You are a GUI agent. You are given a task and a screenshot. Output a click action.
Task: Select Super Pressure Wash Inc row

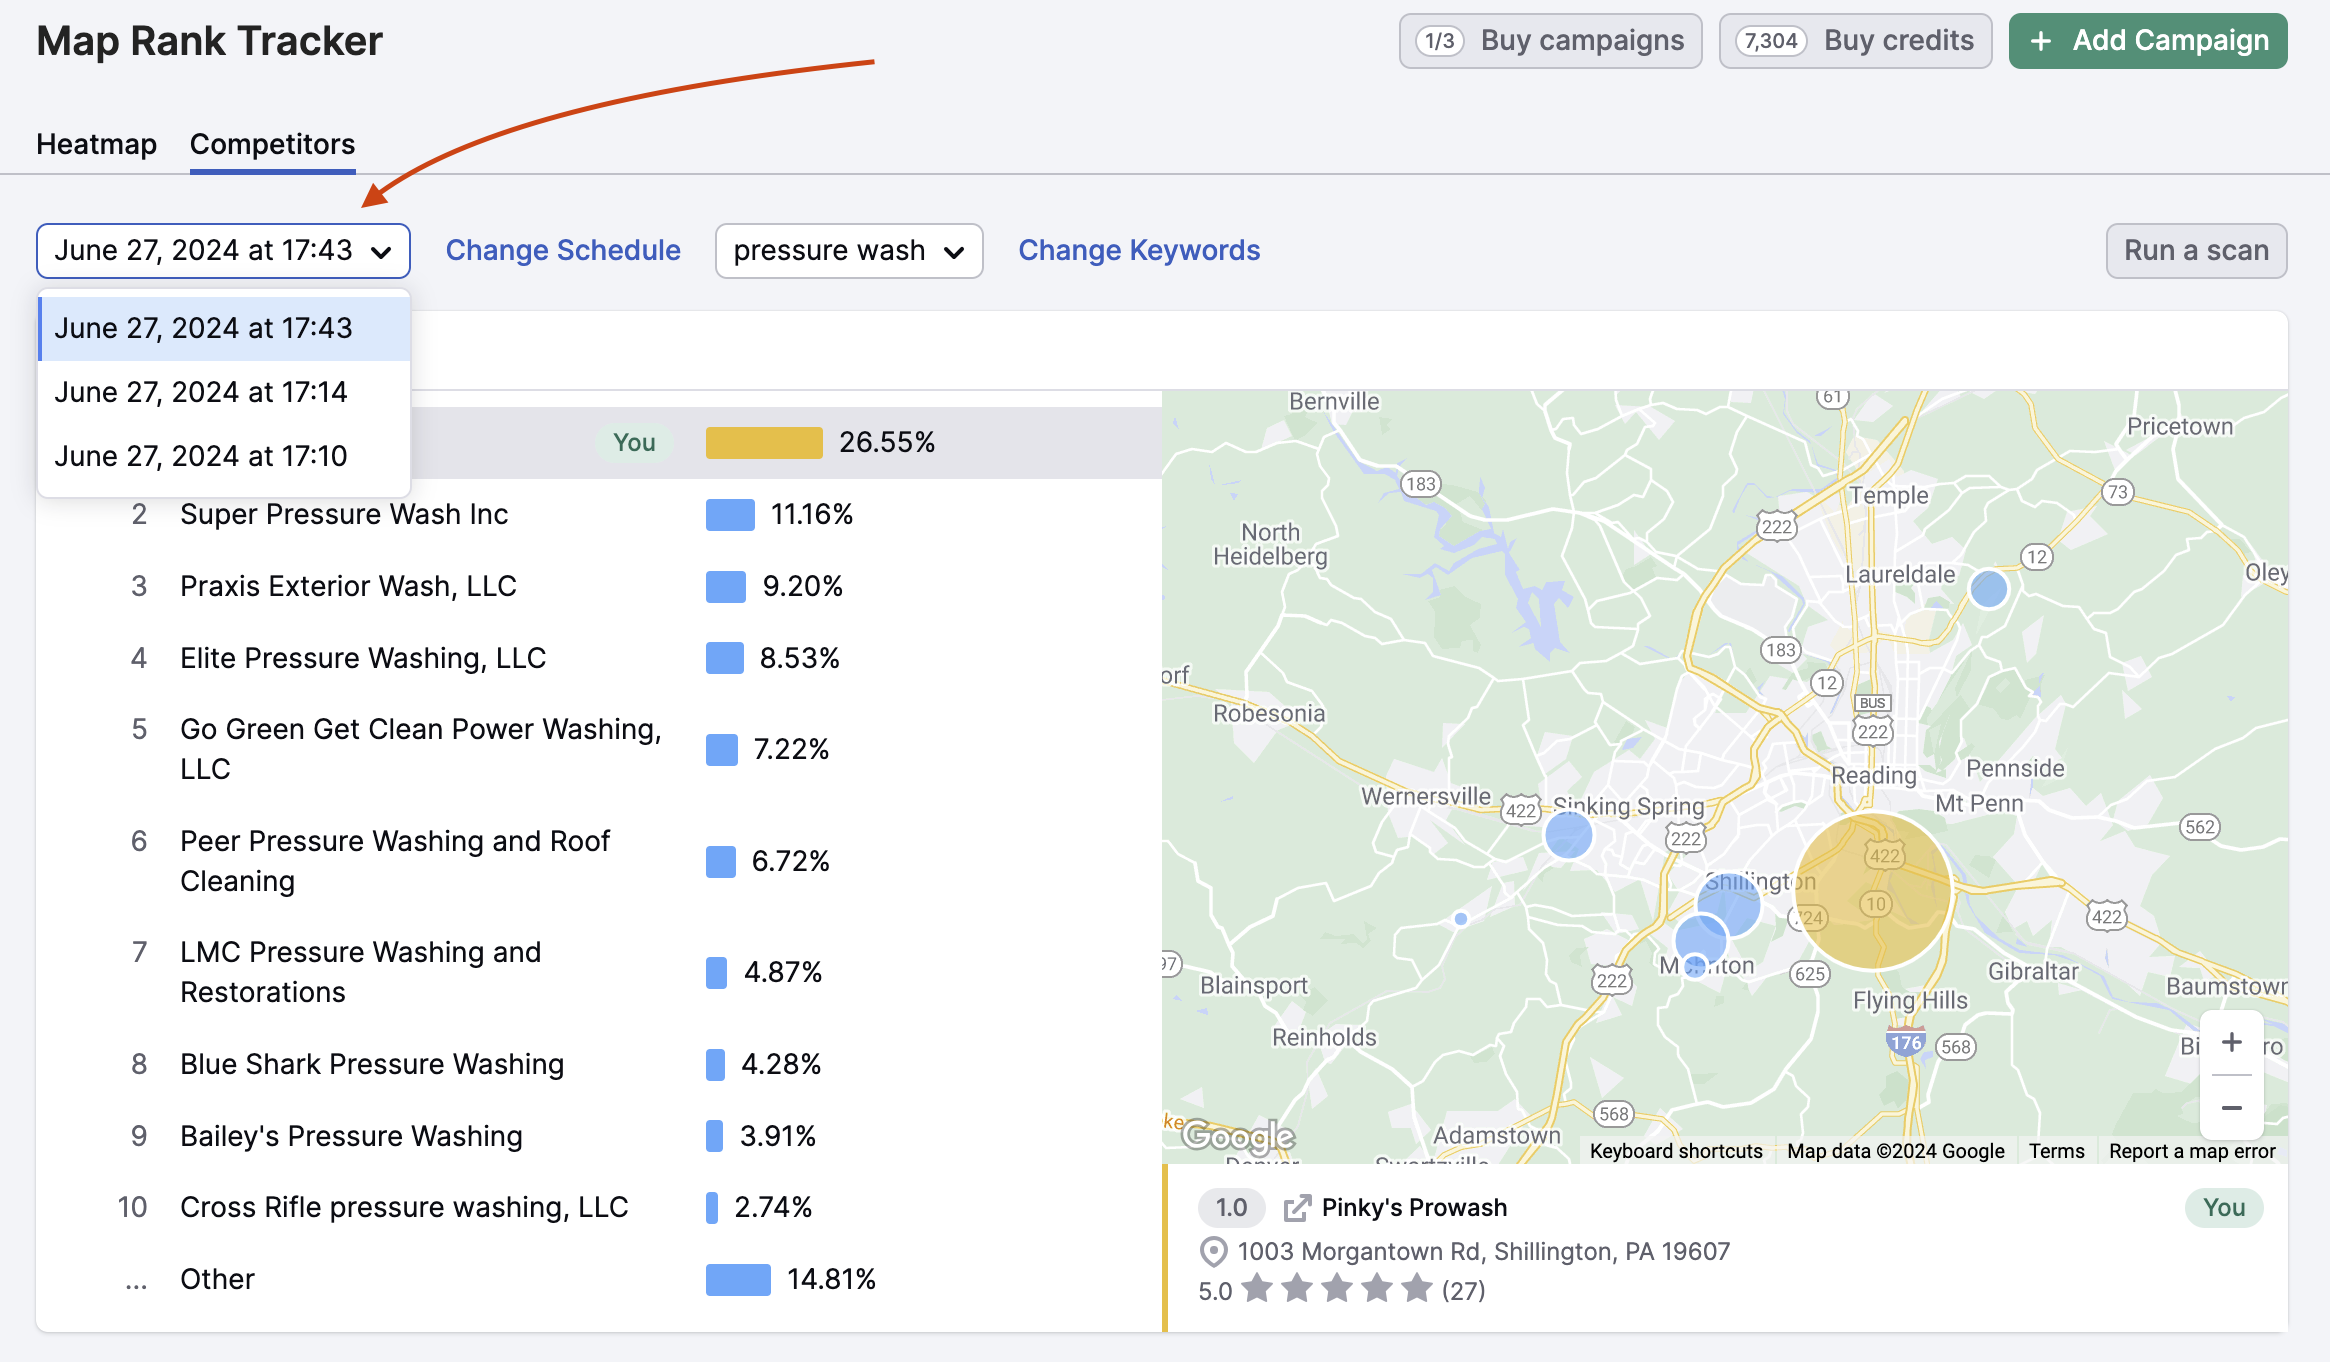point(600,514)
